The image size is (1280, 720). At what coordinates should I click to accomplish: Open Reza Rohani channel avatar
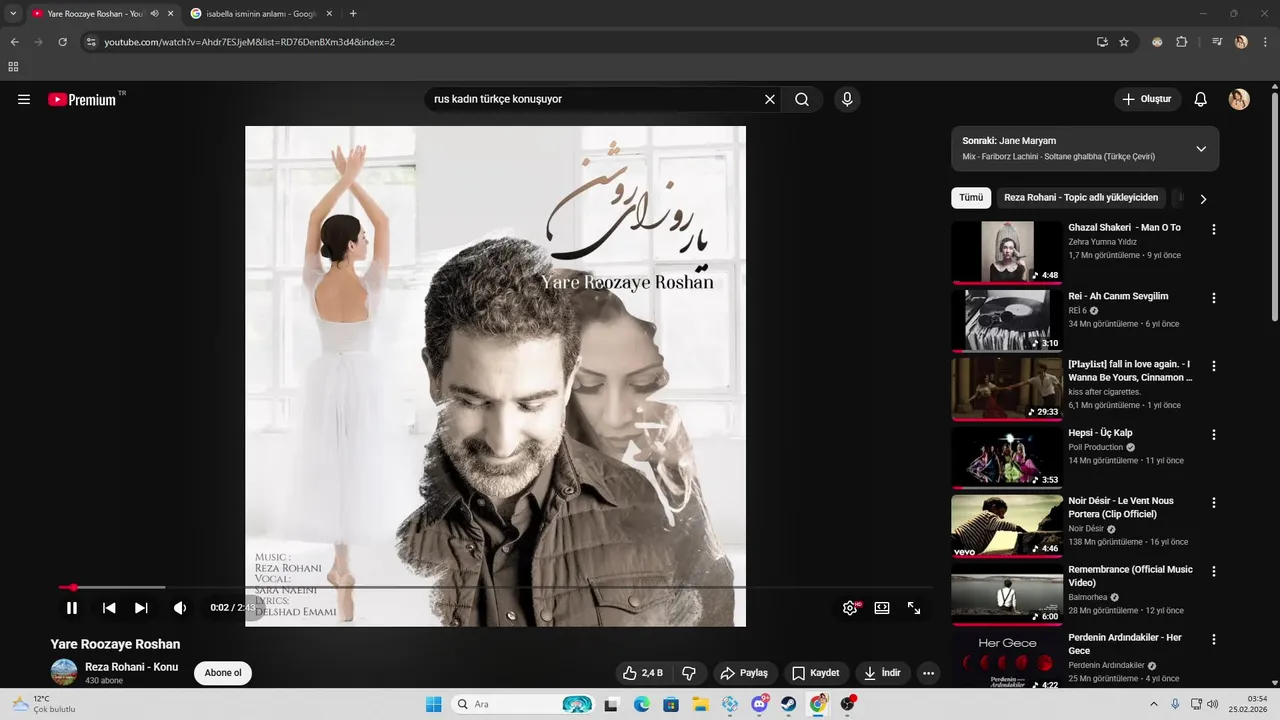(x=64, y=672)
